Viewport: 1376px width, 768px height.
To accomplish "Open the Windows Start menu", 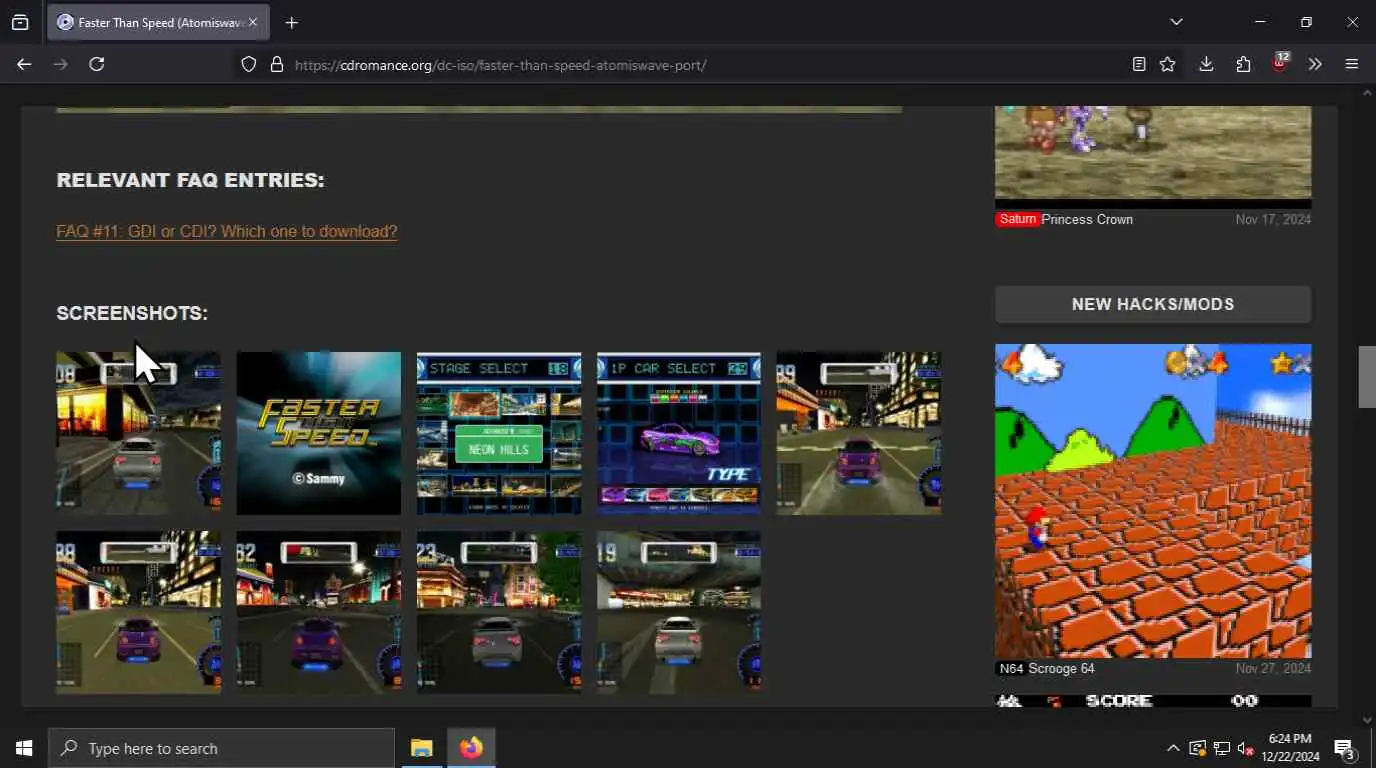I will click(24, 748).
